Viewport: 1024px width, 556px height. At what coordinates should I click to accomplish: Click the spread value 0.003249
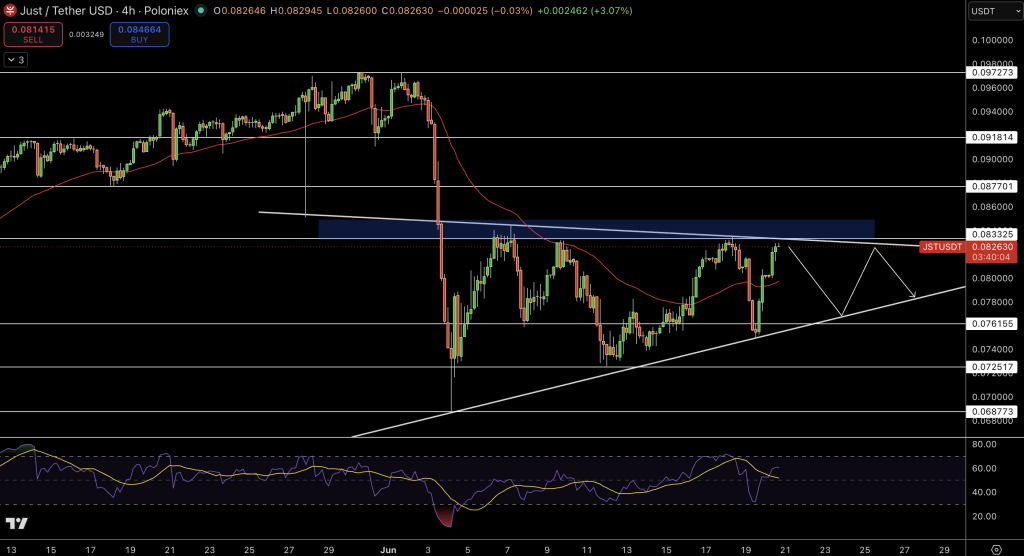point(86,35)
